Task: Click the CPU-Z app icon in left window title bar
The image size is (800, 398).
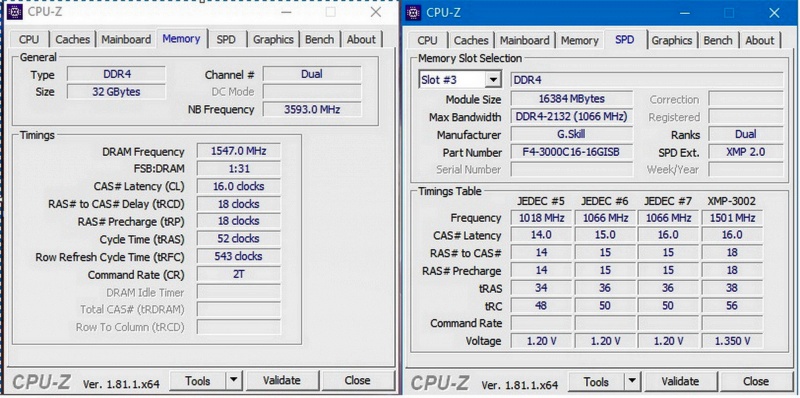Action: tap(15, 11)
